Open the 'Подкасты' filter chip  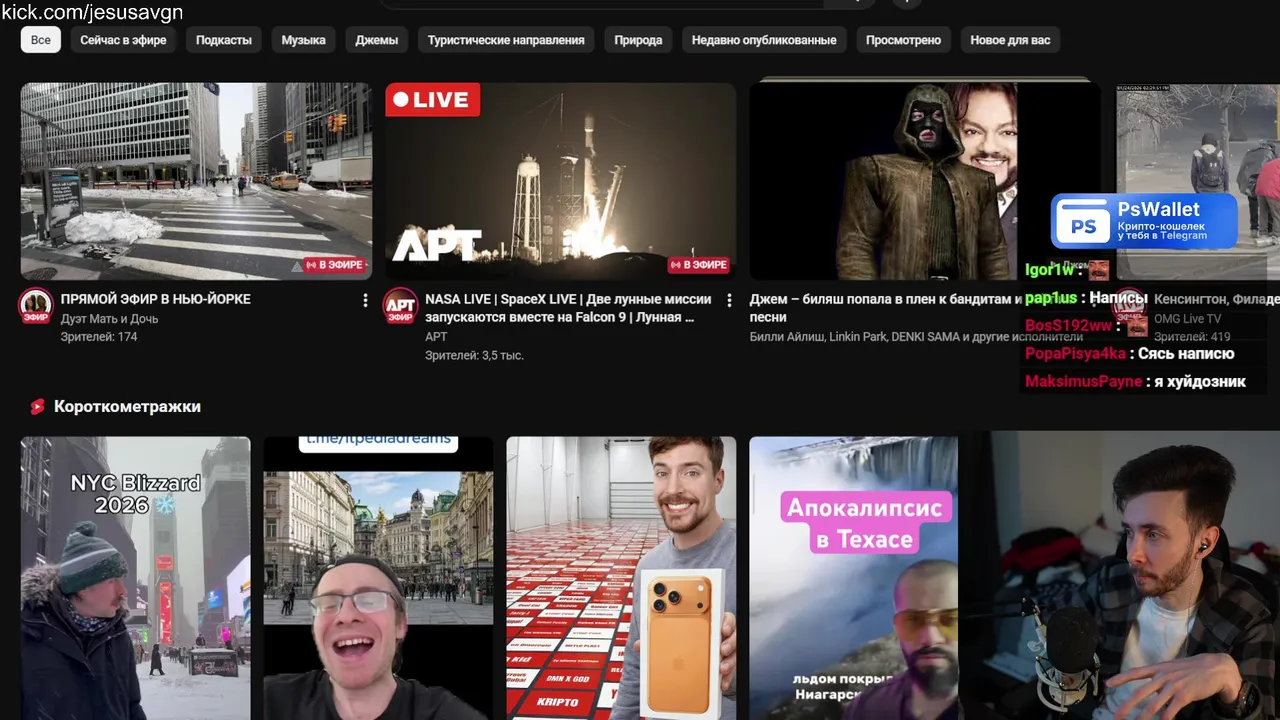pyautogui.click(x=224, y=40)
